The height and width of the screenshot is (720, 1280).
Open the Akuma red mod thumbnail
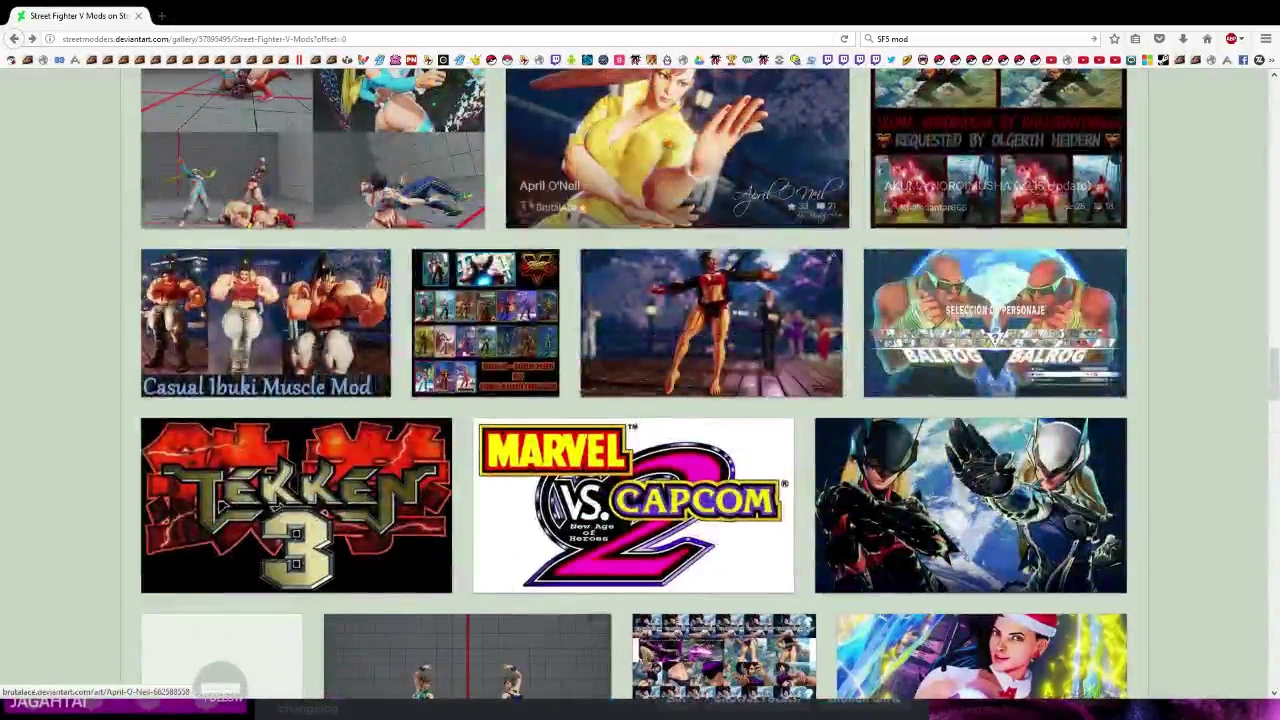point(998,148)
